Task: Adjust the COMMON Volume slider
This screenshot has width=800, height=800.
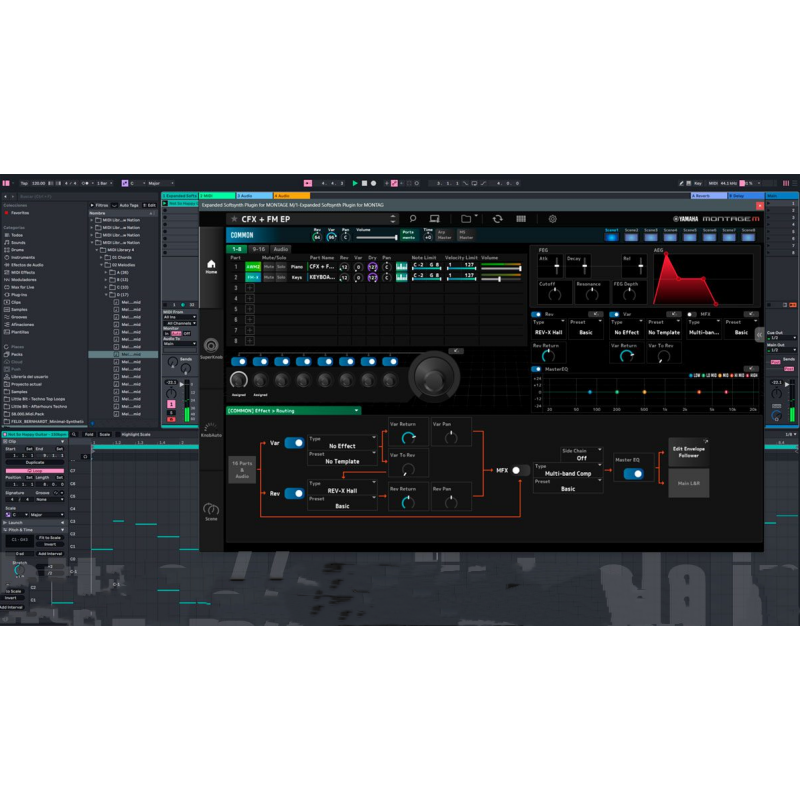Action: click(377, 237)
